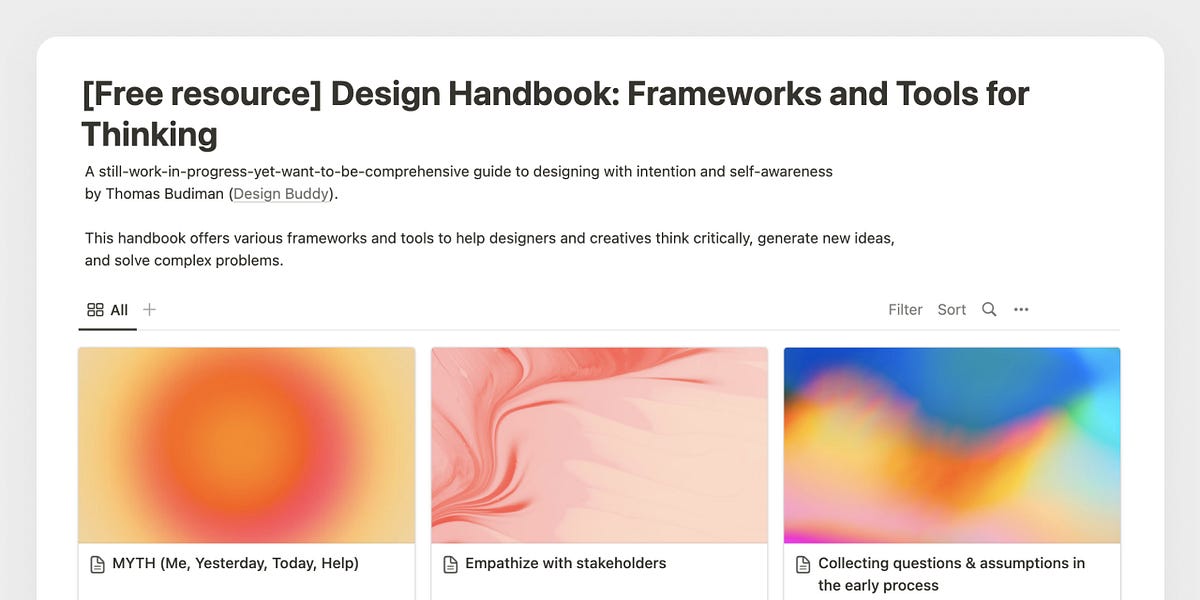Open the Sort options
This screenshot has height=600, width=1200.
tap(951, 310)
